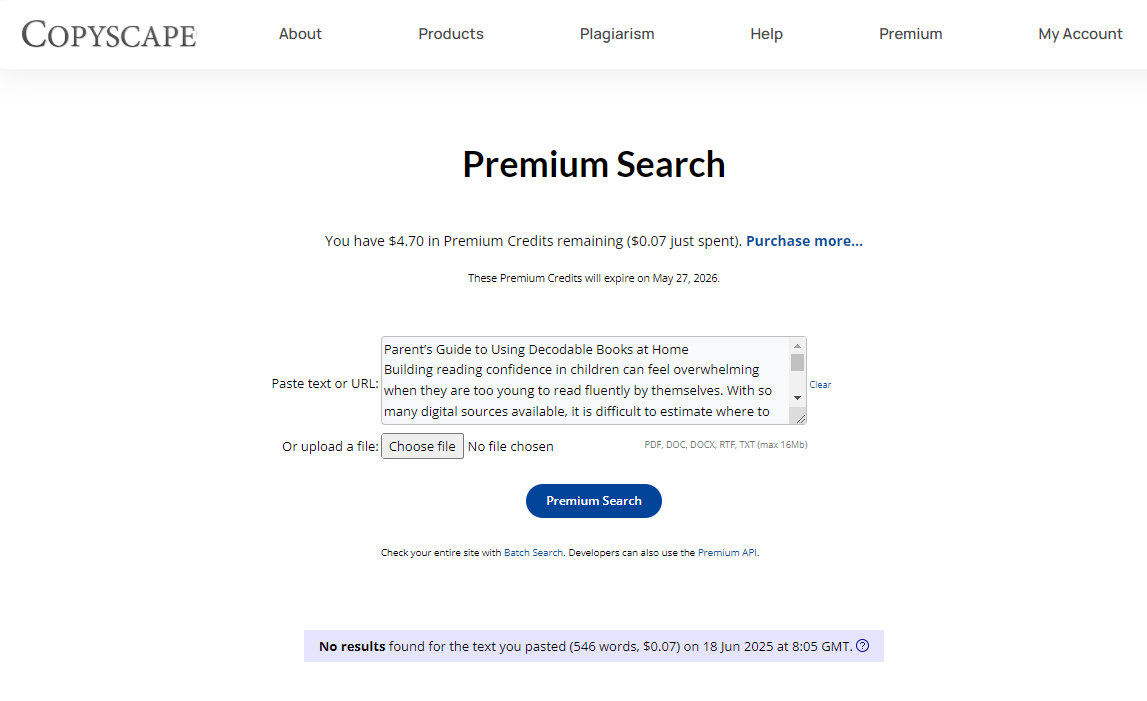1147x701 pixels.
Task: Click the credits expiry date text
Action: [594, 278]
